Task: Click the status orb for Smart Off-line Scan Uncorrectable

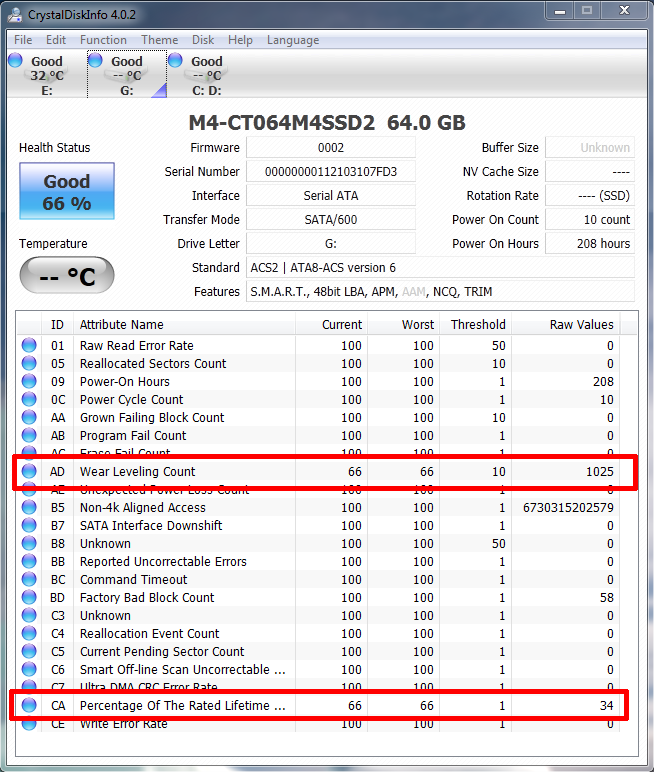Action: [x=29, y=669]
